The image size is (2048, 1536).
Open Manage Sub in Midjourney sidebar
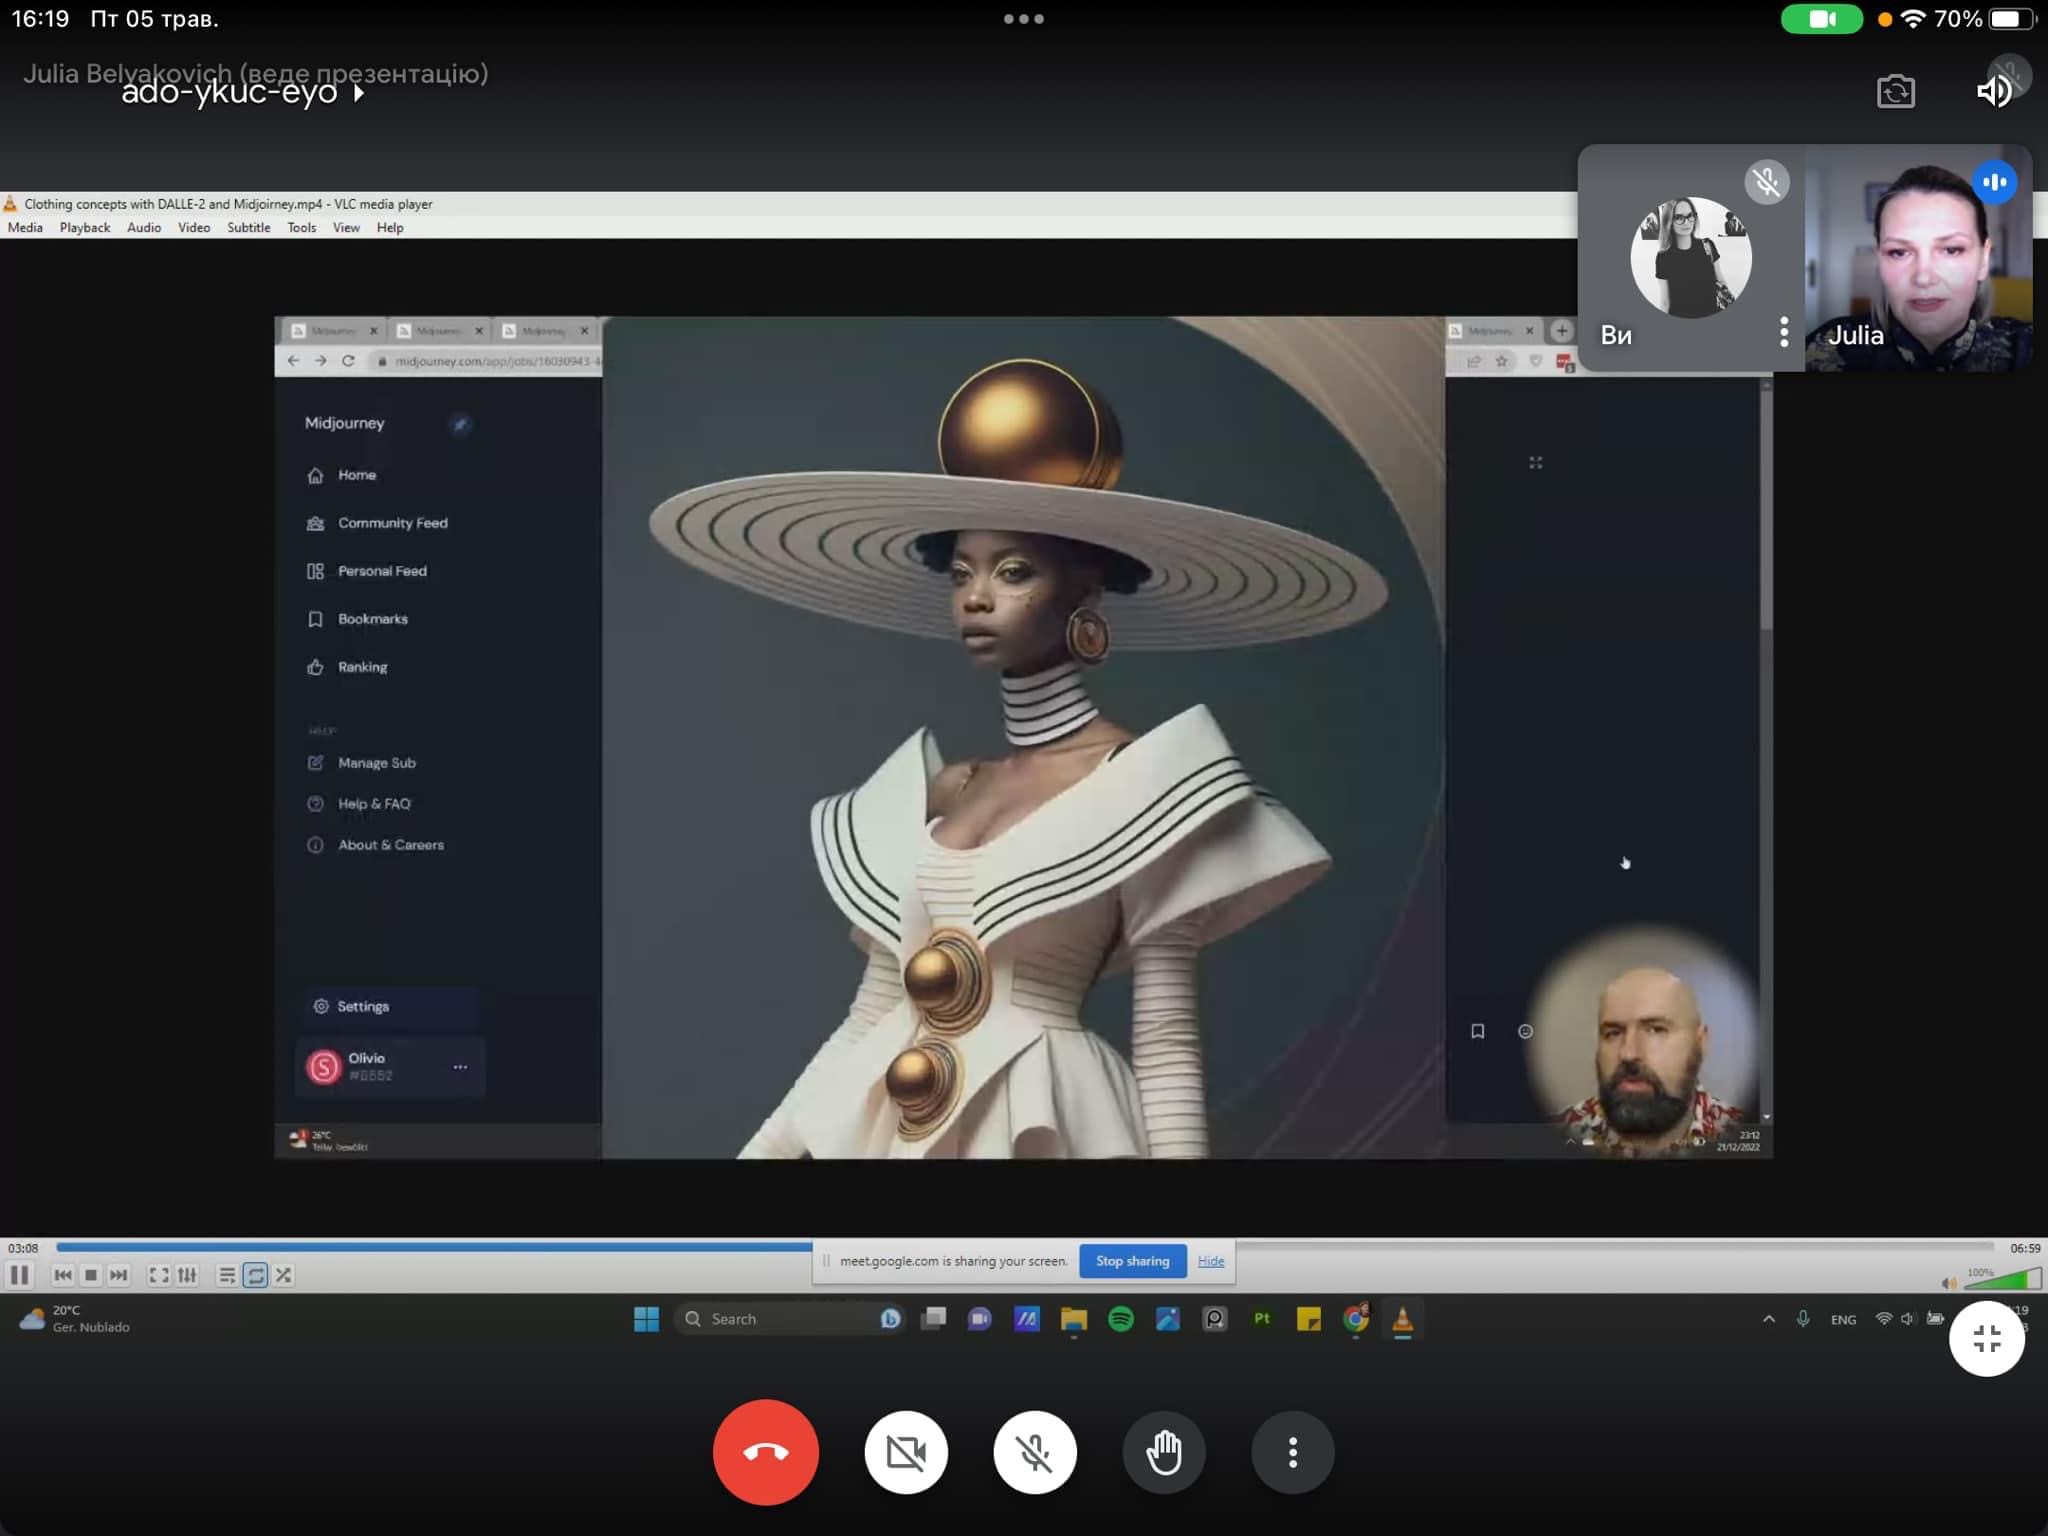point(361,763)
